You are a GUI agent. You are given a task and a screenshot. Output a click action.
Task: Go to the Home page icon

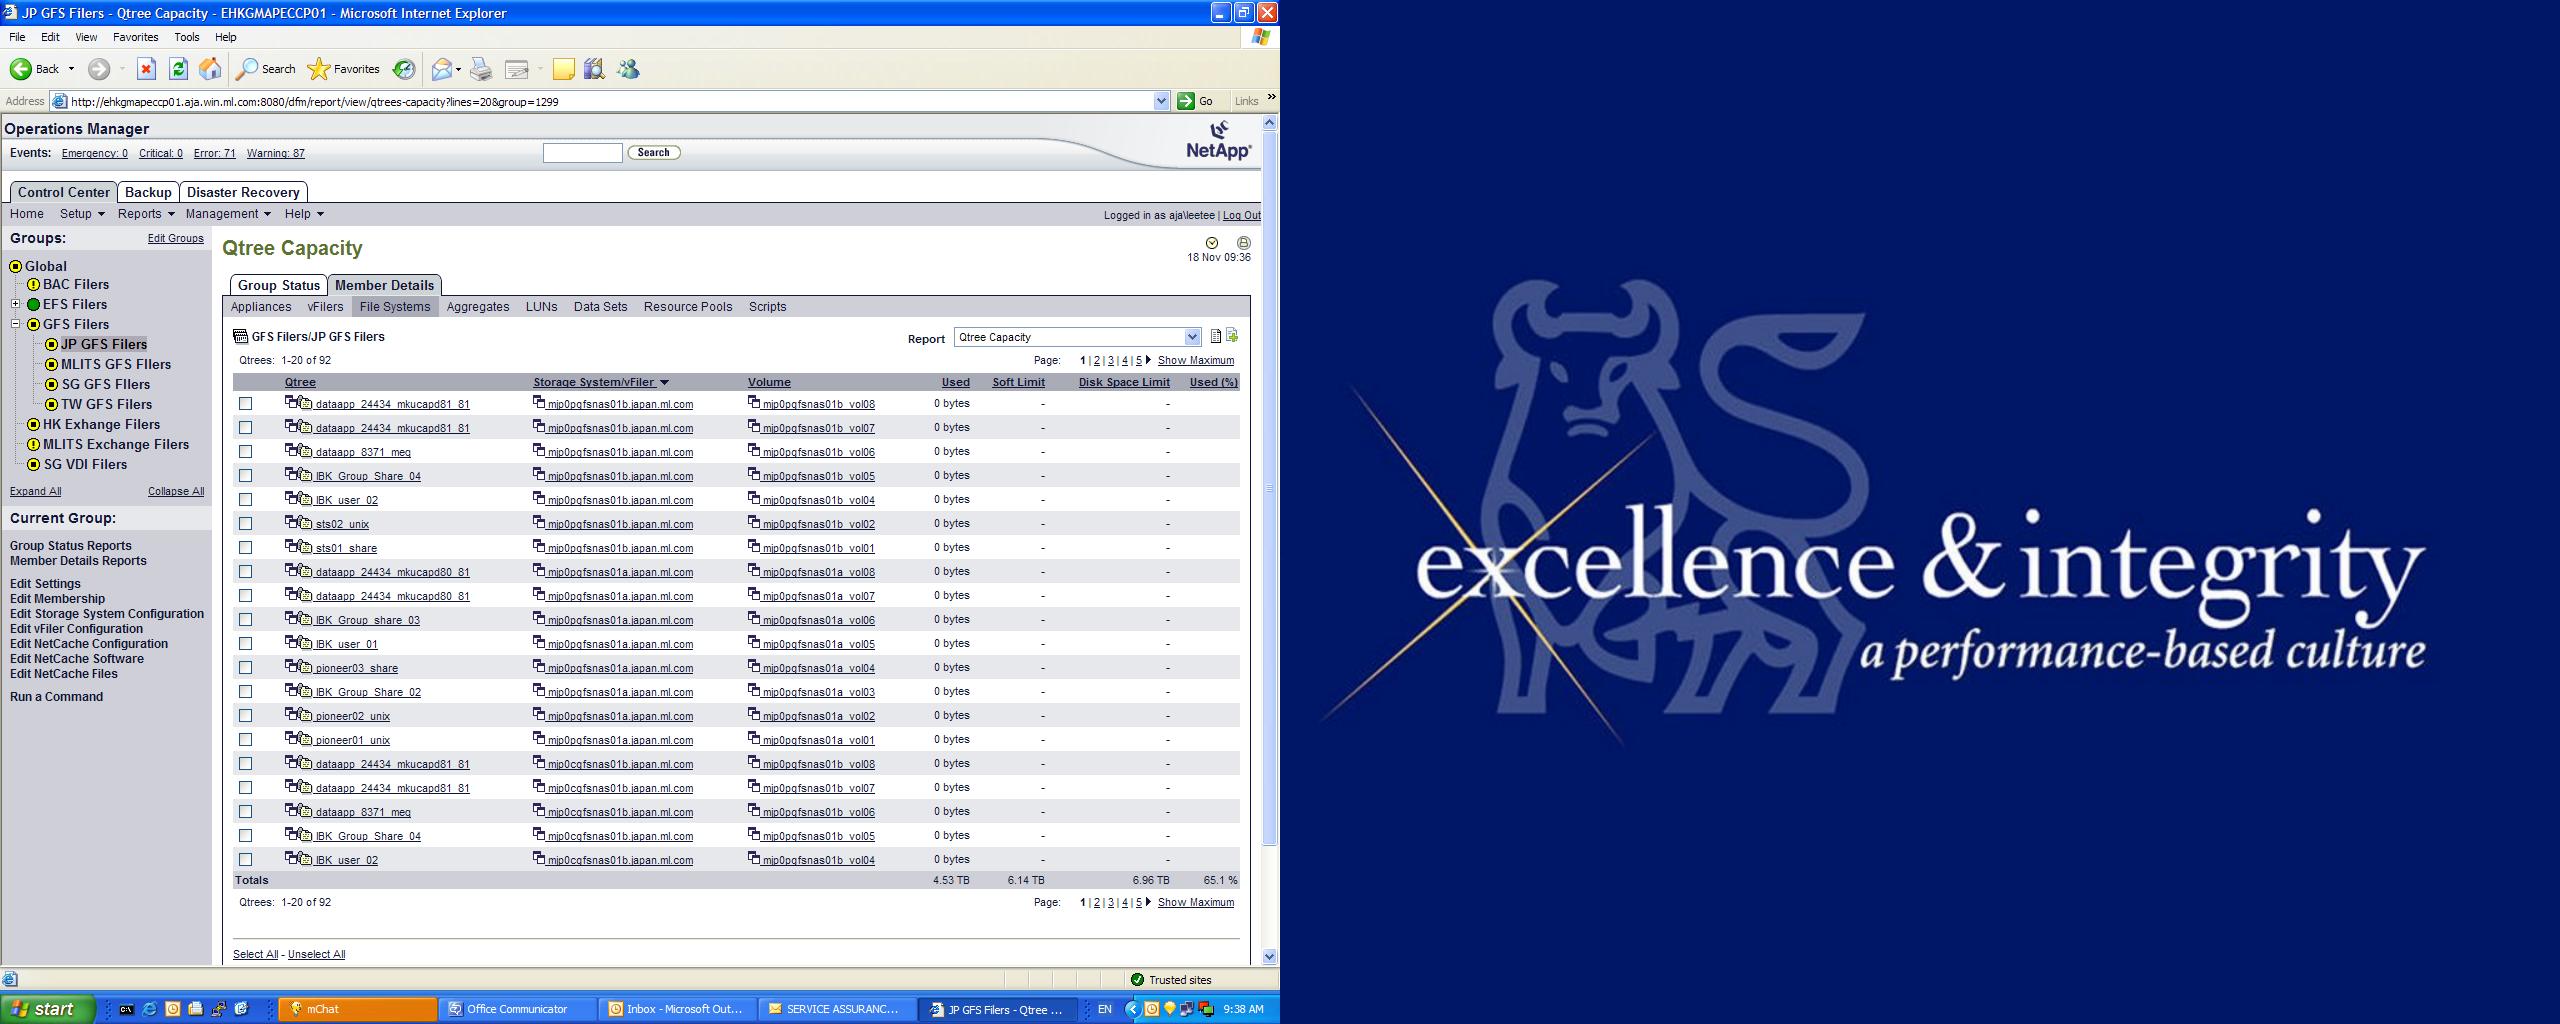210,69
